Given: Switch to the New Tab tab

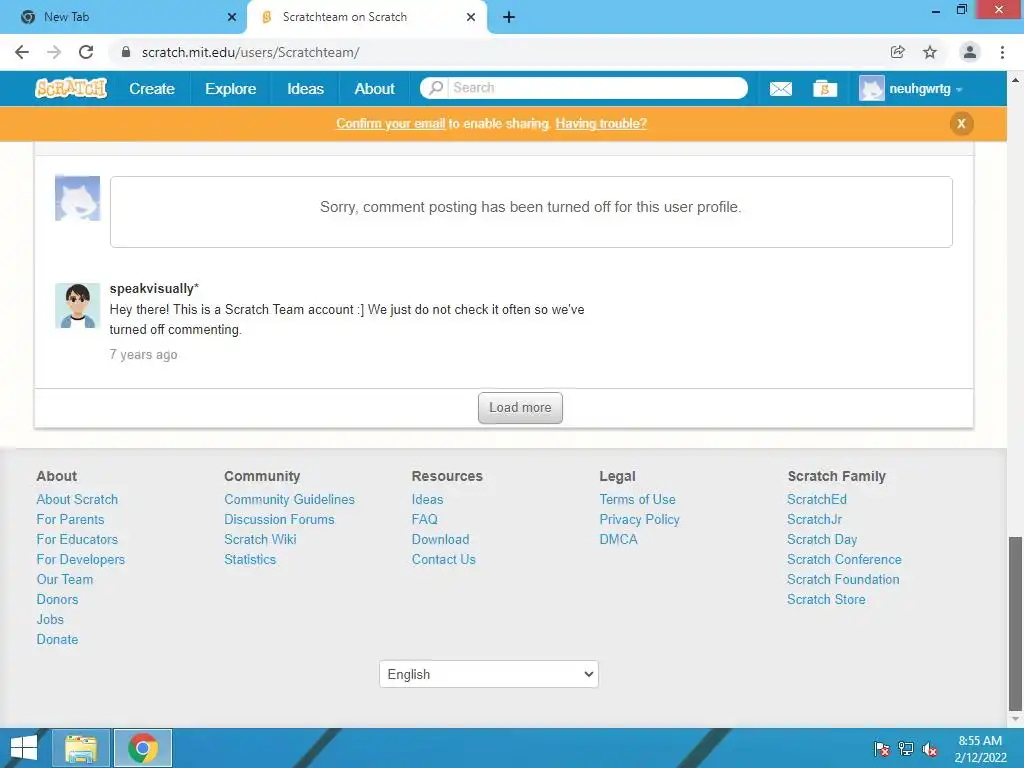Looking at the screenshot, I should pyautogui.click(x=123, y=17).
